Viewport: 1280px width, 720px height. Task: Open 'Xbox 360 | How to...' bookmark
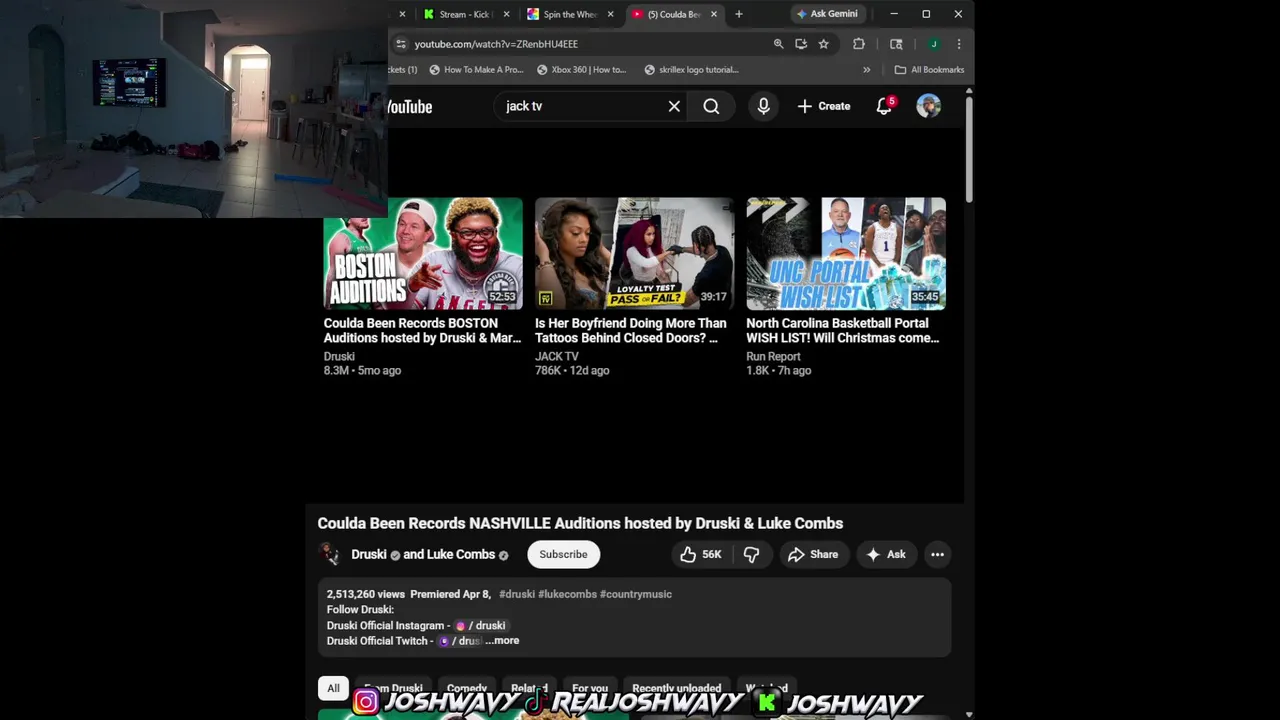click(x=582, y=70)
